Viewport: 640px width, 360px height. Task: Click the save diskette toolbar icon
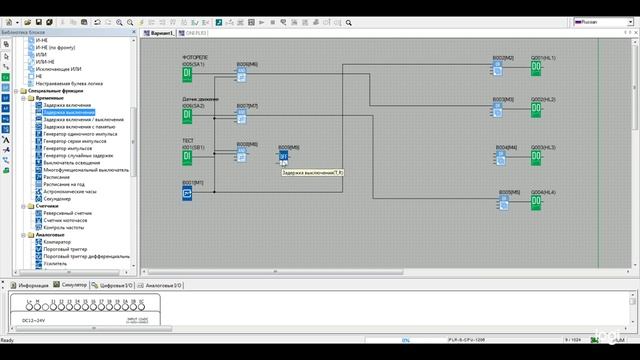point(38,22)
